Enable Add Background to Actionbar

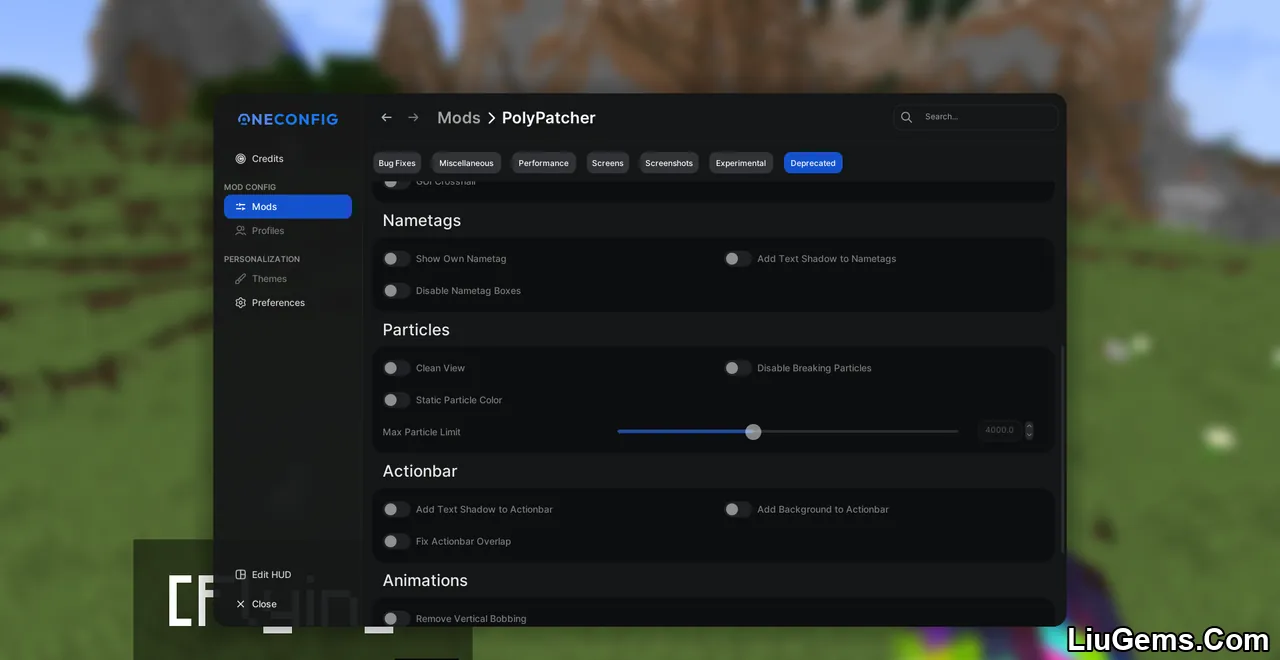(x=738, y=509)
